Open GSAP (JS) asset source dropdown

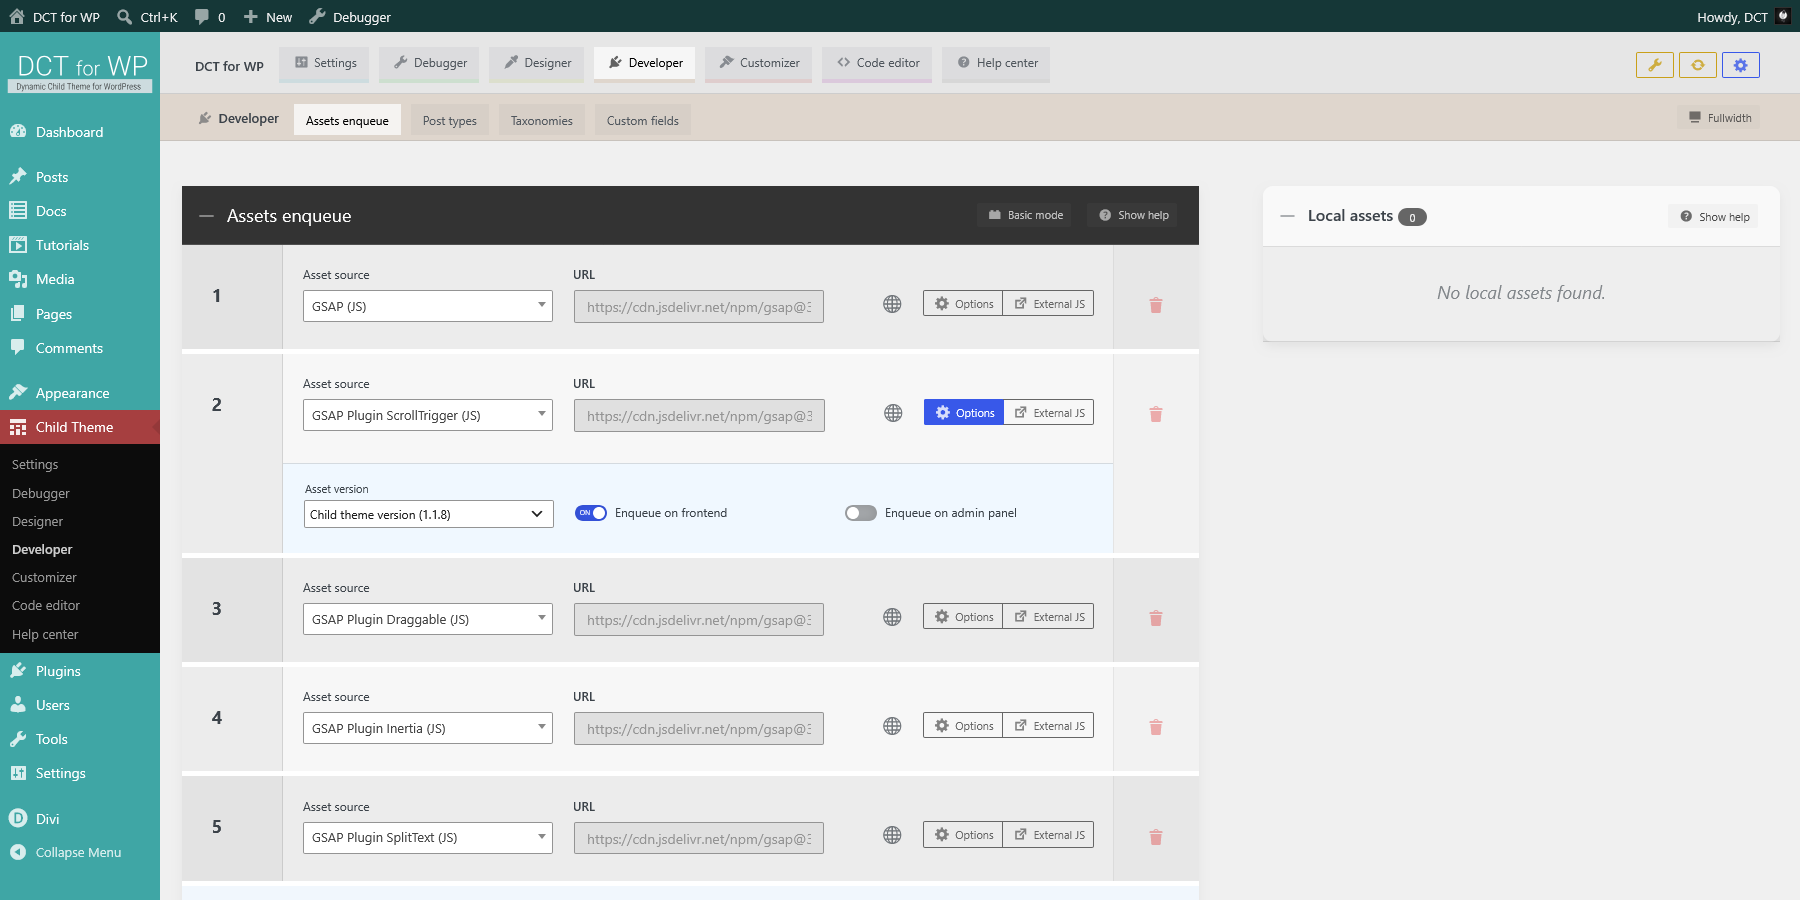point(427,306)
